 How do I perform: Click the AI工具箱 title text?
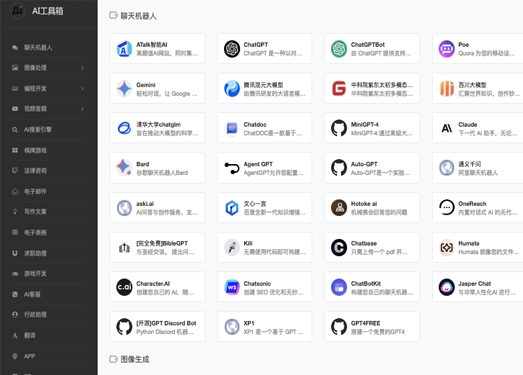(x=48, y=11)
